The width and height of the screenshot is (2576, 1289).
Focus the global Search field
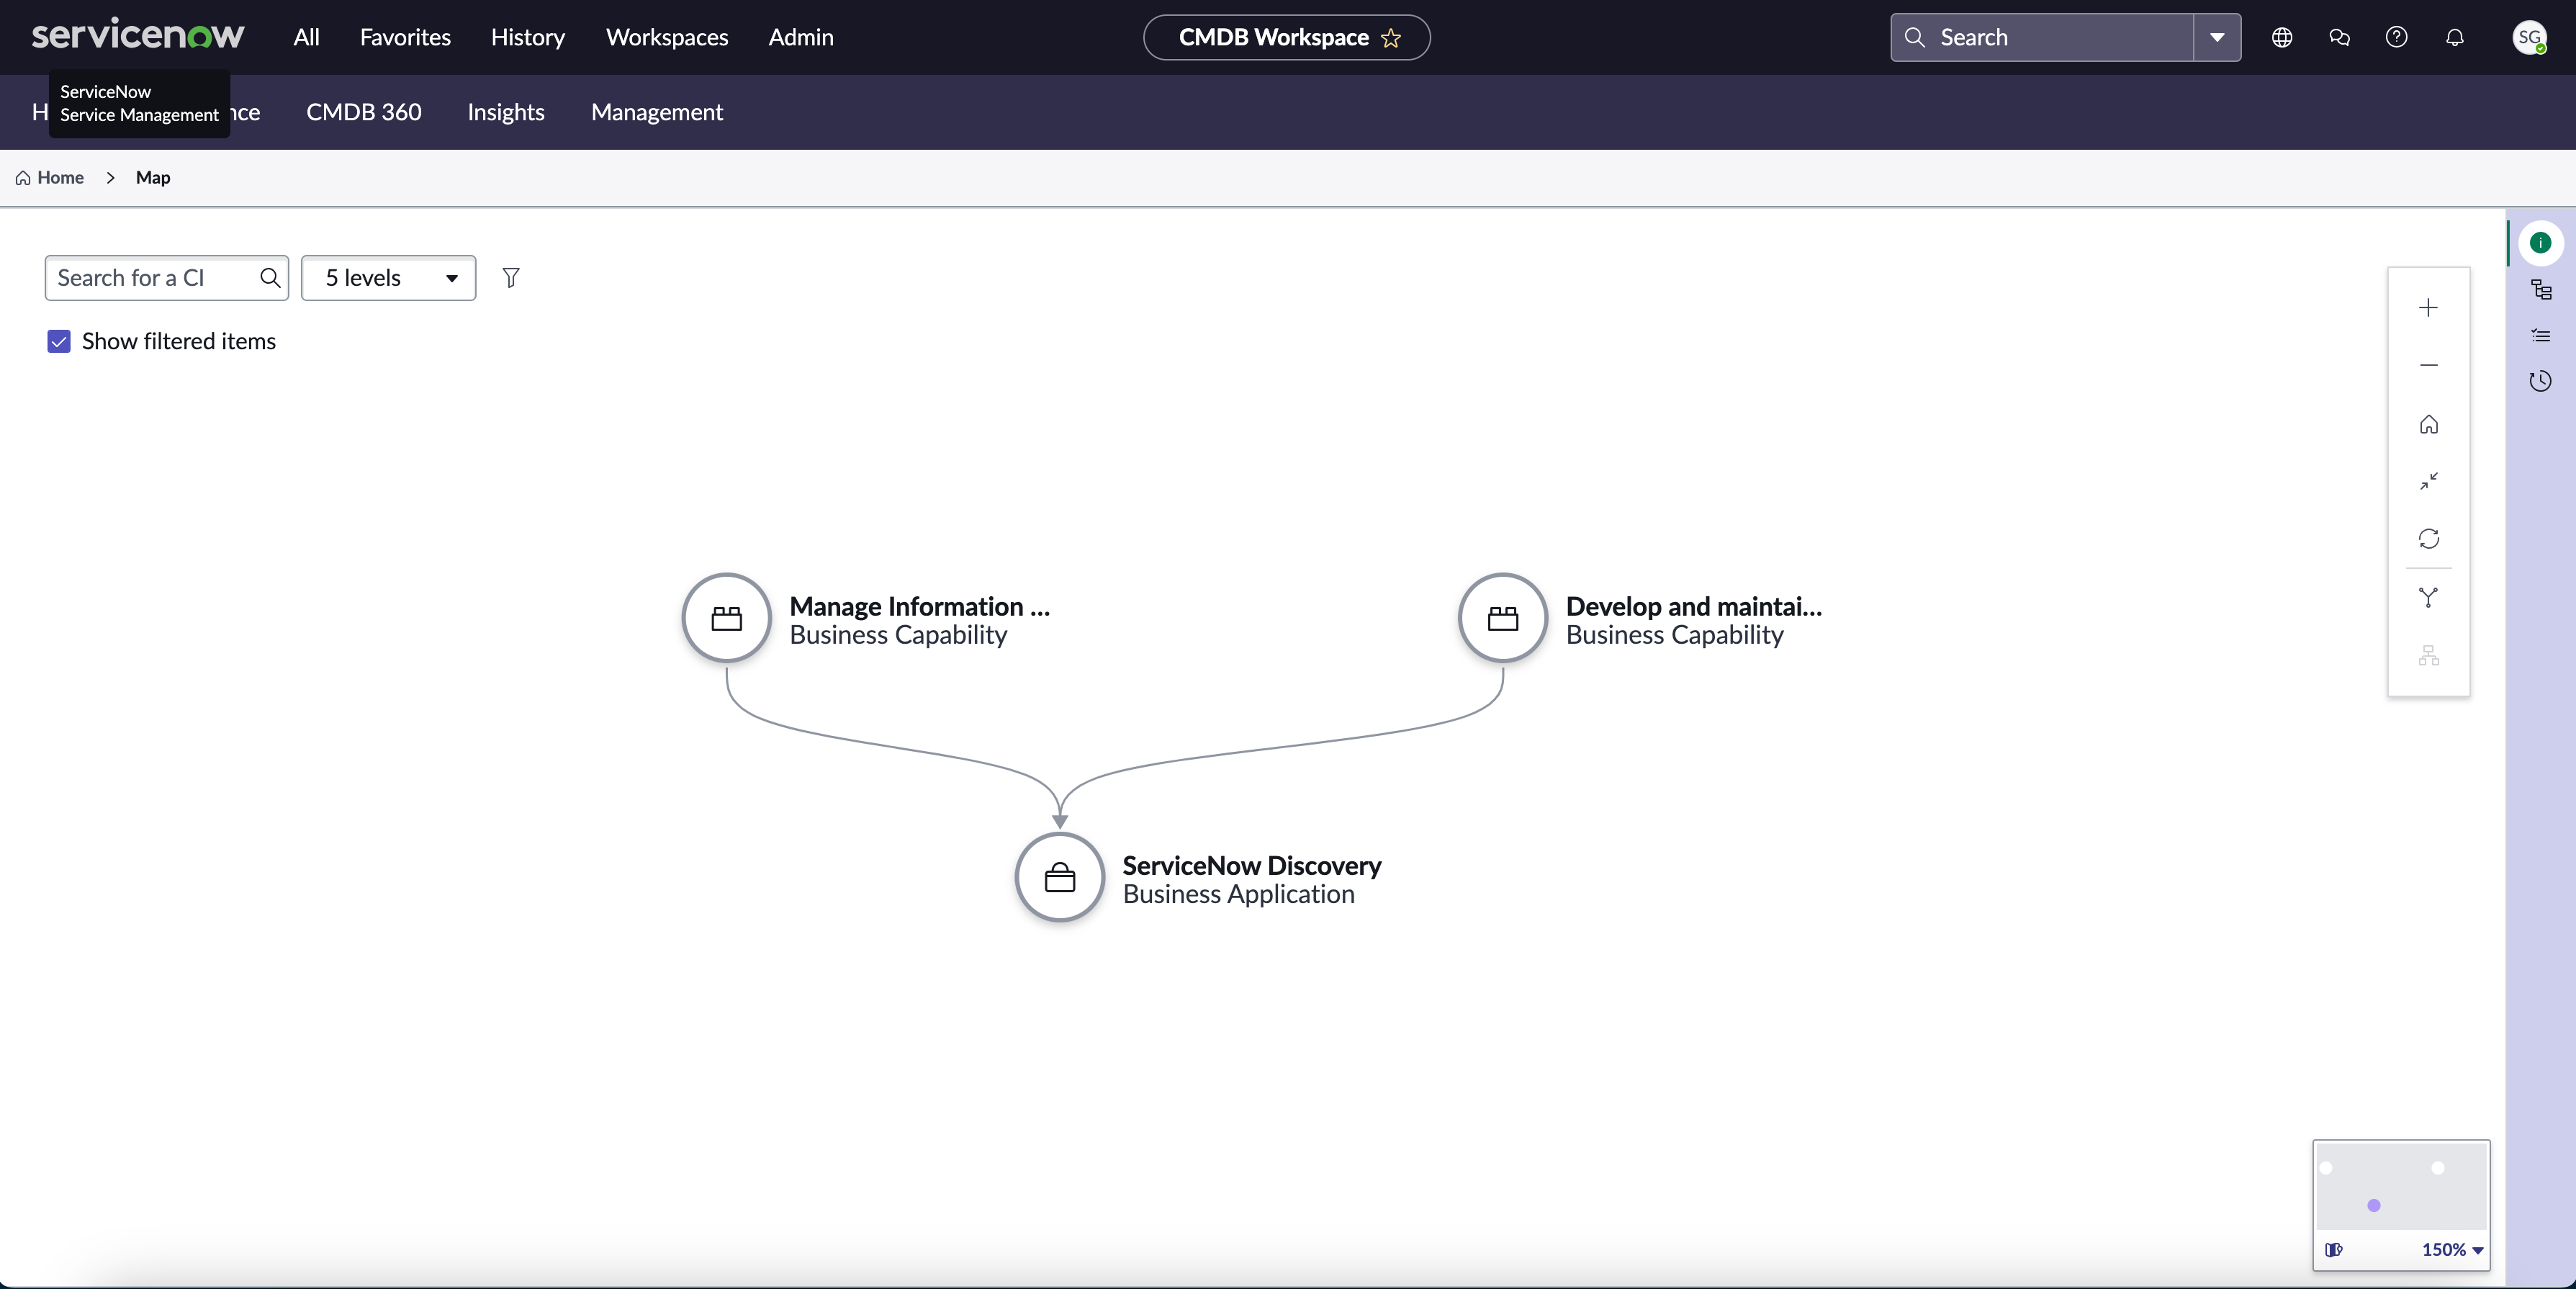[x=2042, y=37]
